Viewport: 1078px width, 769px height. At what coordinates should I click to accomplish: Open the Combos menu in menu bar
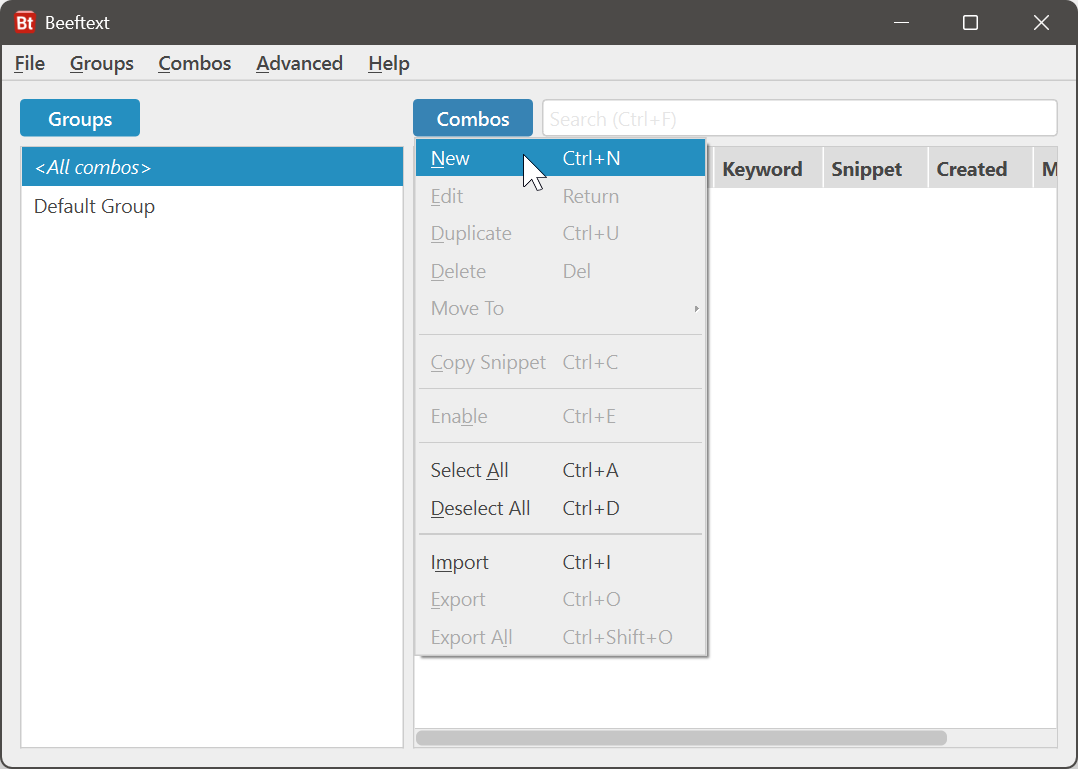(x=195, y=63)
